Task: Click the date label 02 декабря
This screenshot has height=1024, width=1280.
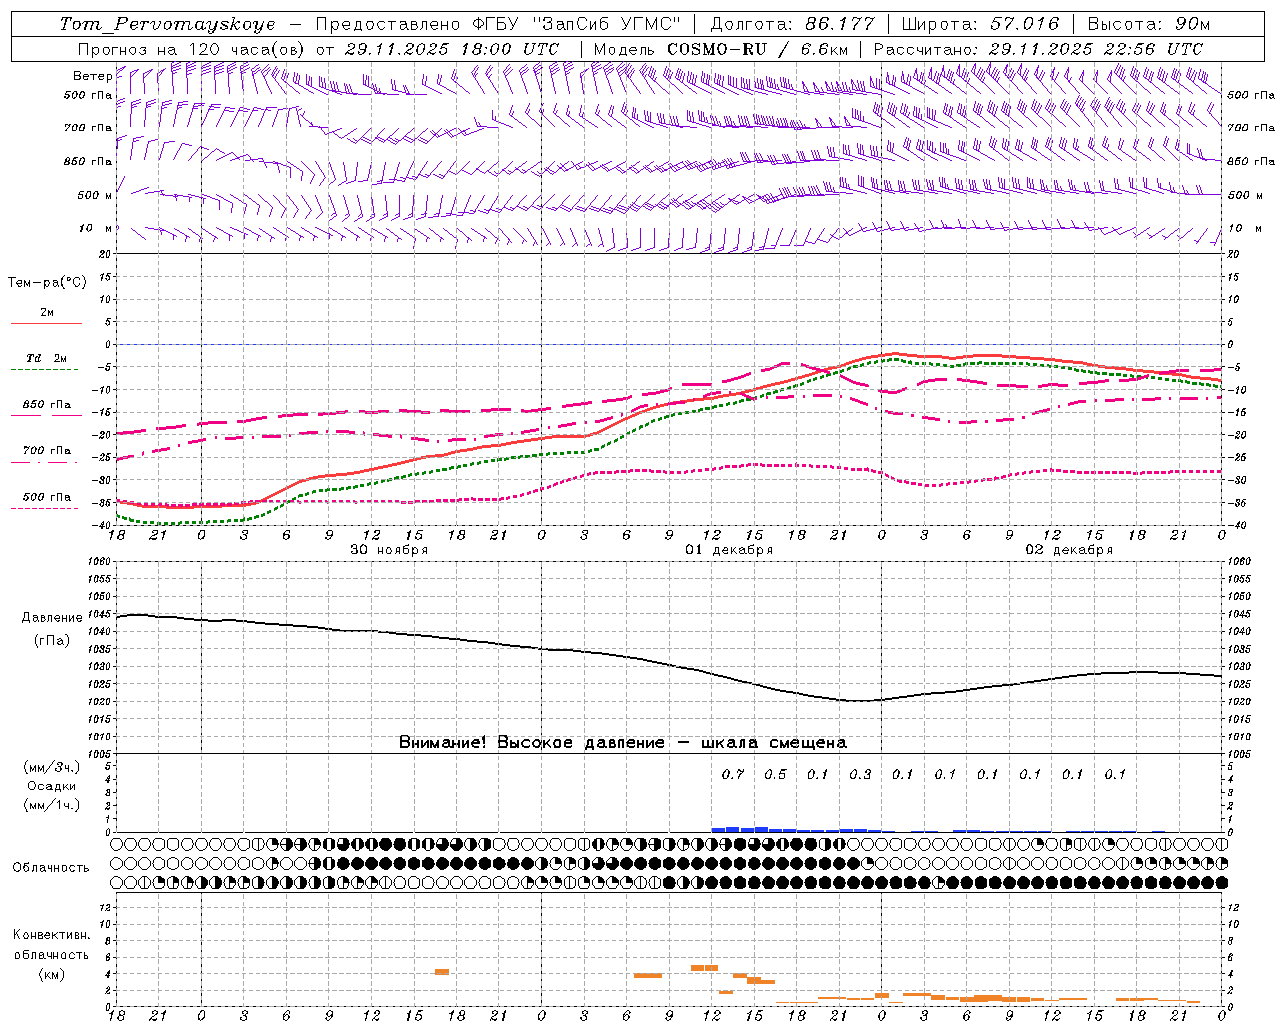Action: point(1068,550)
